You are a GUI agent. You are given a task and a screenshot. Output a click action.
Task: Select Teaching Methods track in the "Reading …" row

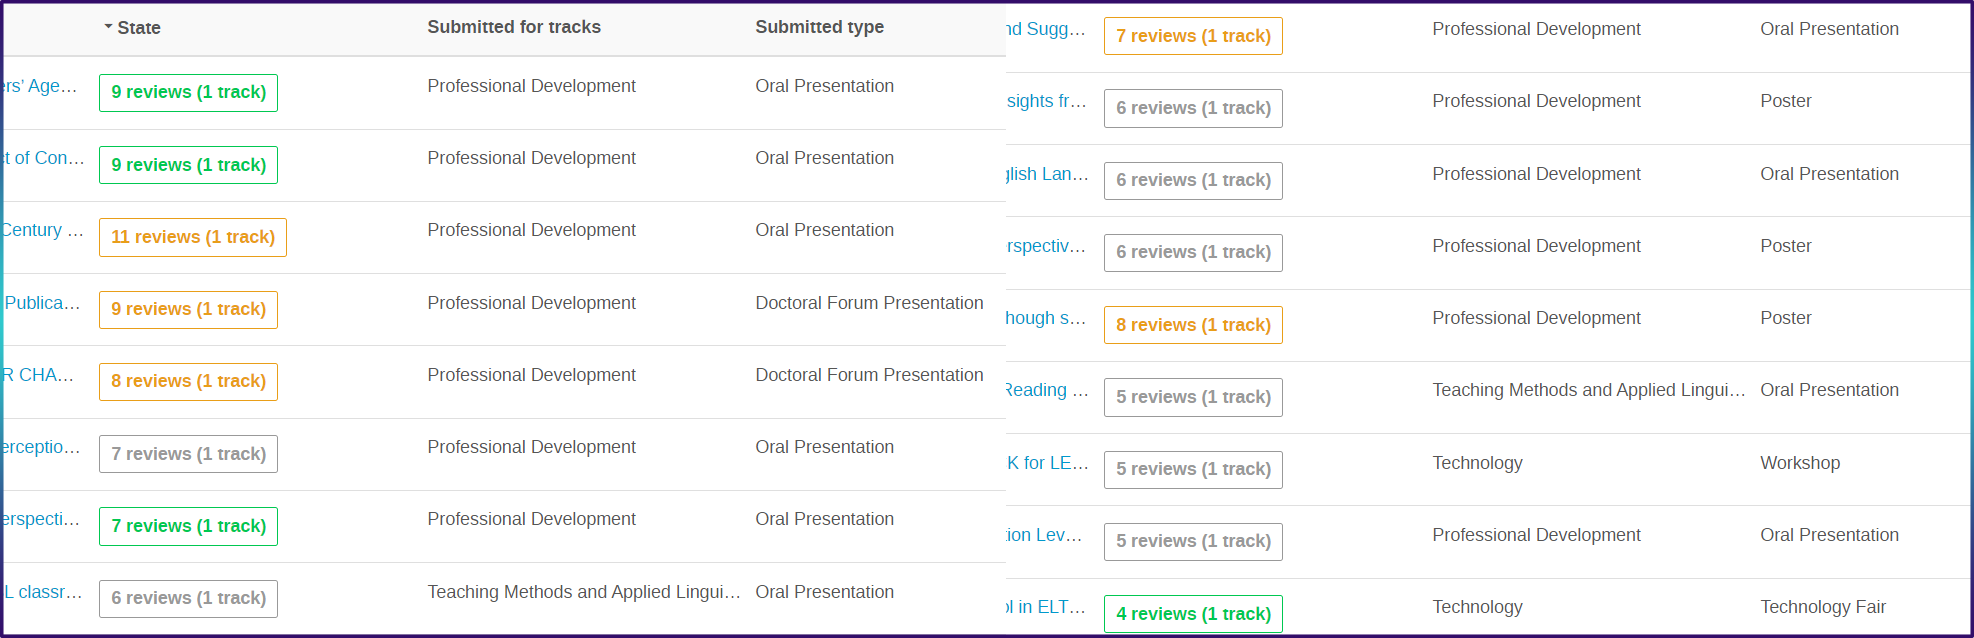1589,390
